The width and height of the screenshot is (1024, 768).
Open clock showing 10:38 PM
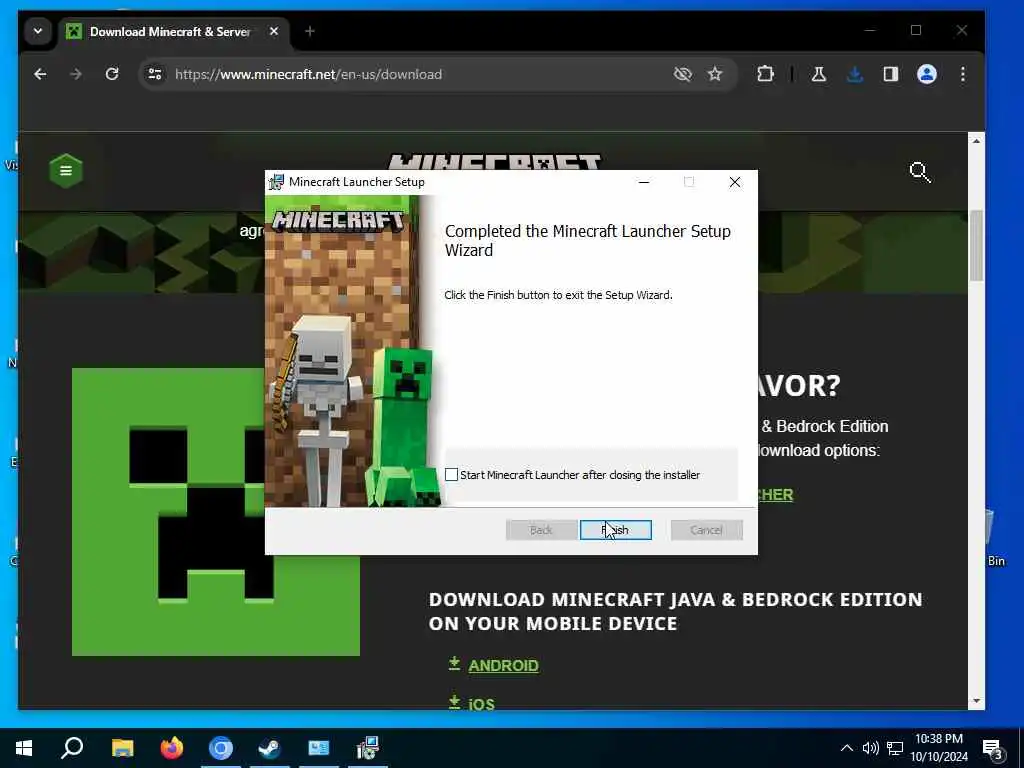click(939, 748)
